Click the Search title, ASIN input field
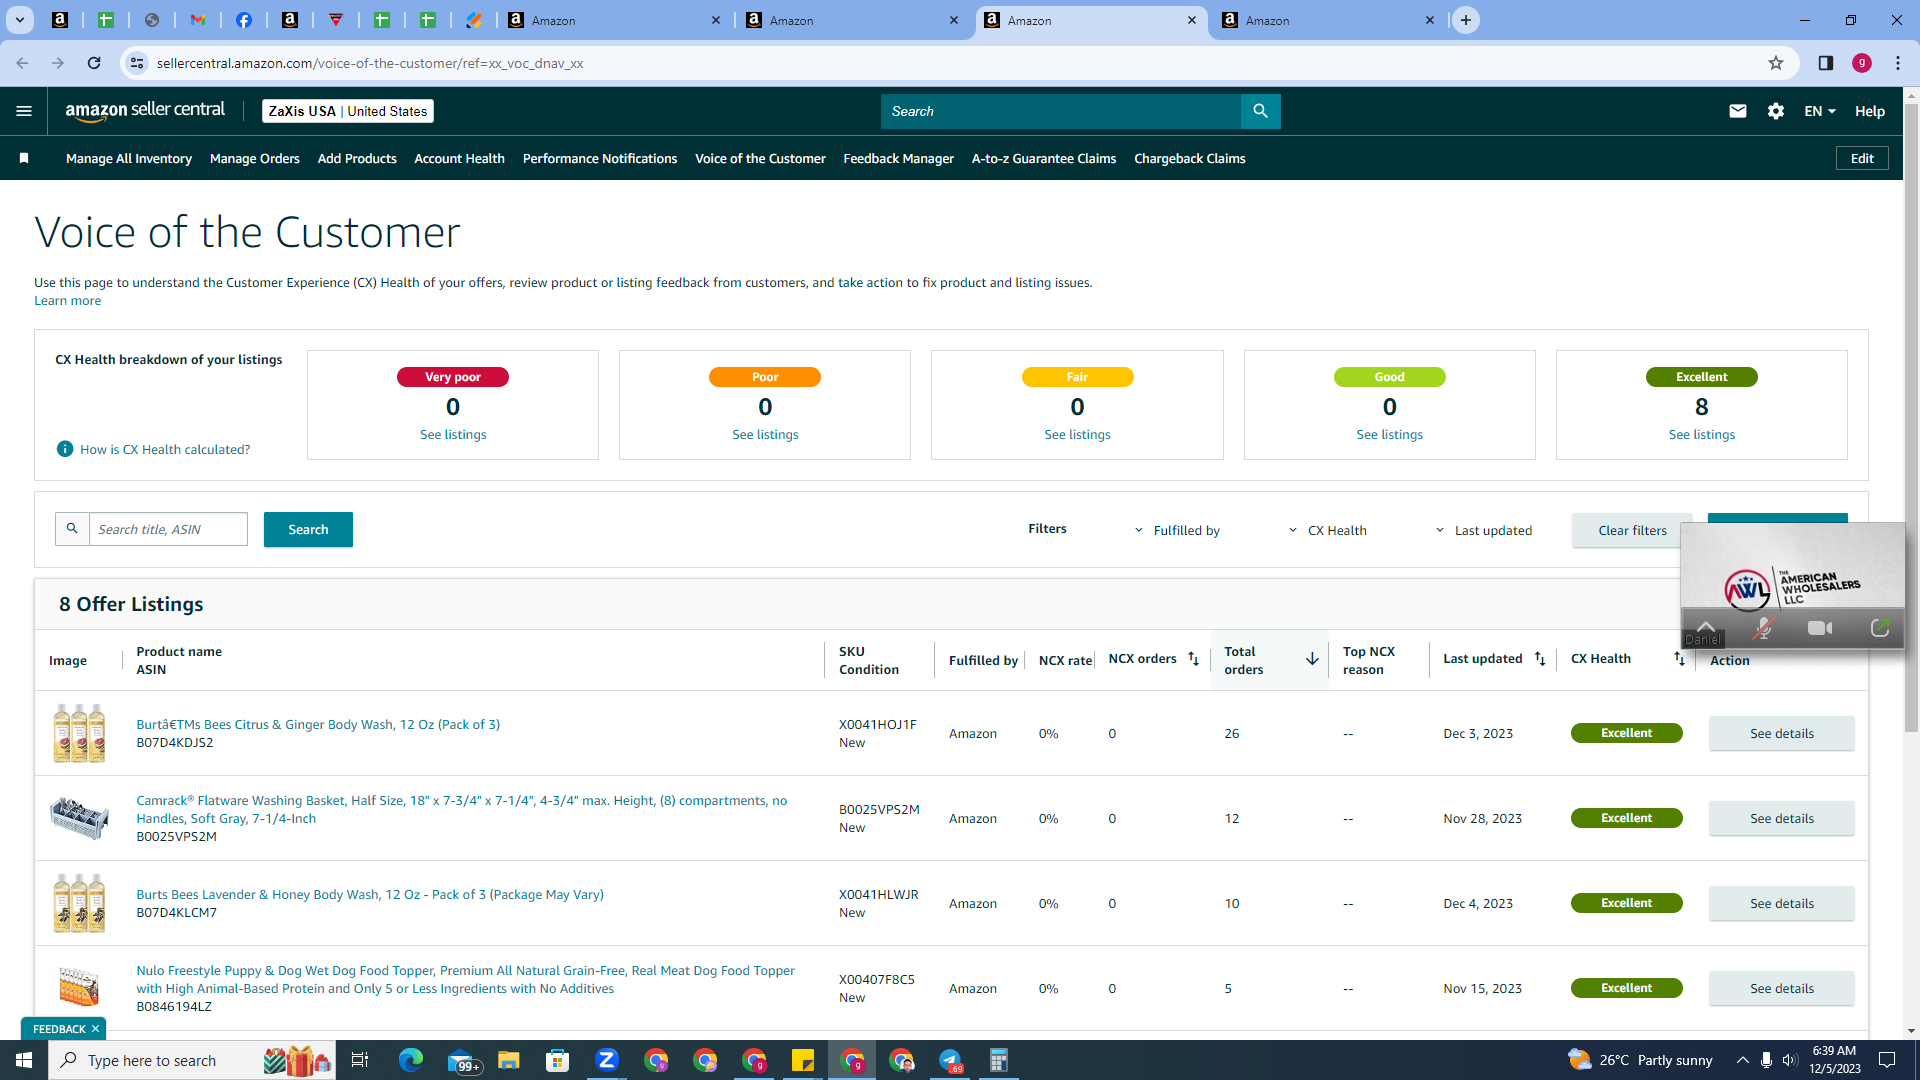 (168, 529)
